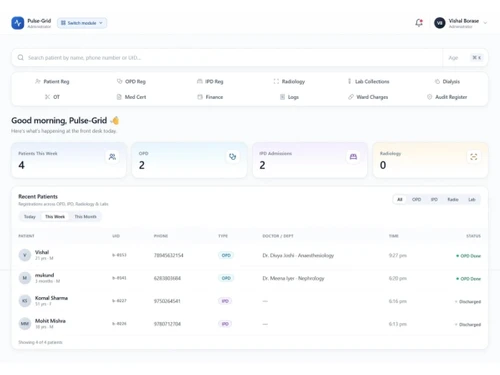
Task: Open the notifications bell icon
Action: [x=419, y=23]
